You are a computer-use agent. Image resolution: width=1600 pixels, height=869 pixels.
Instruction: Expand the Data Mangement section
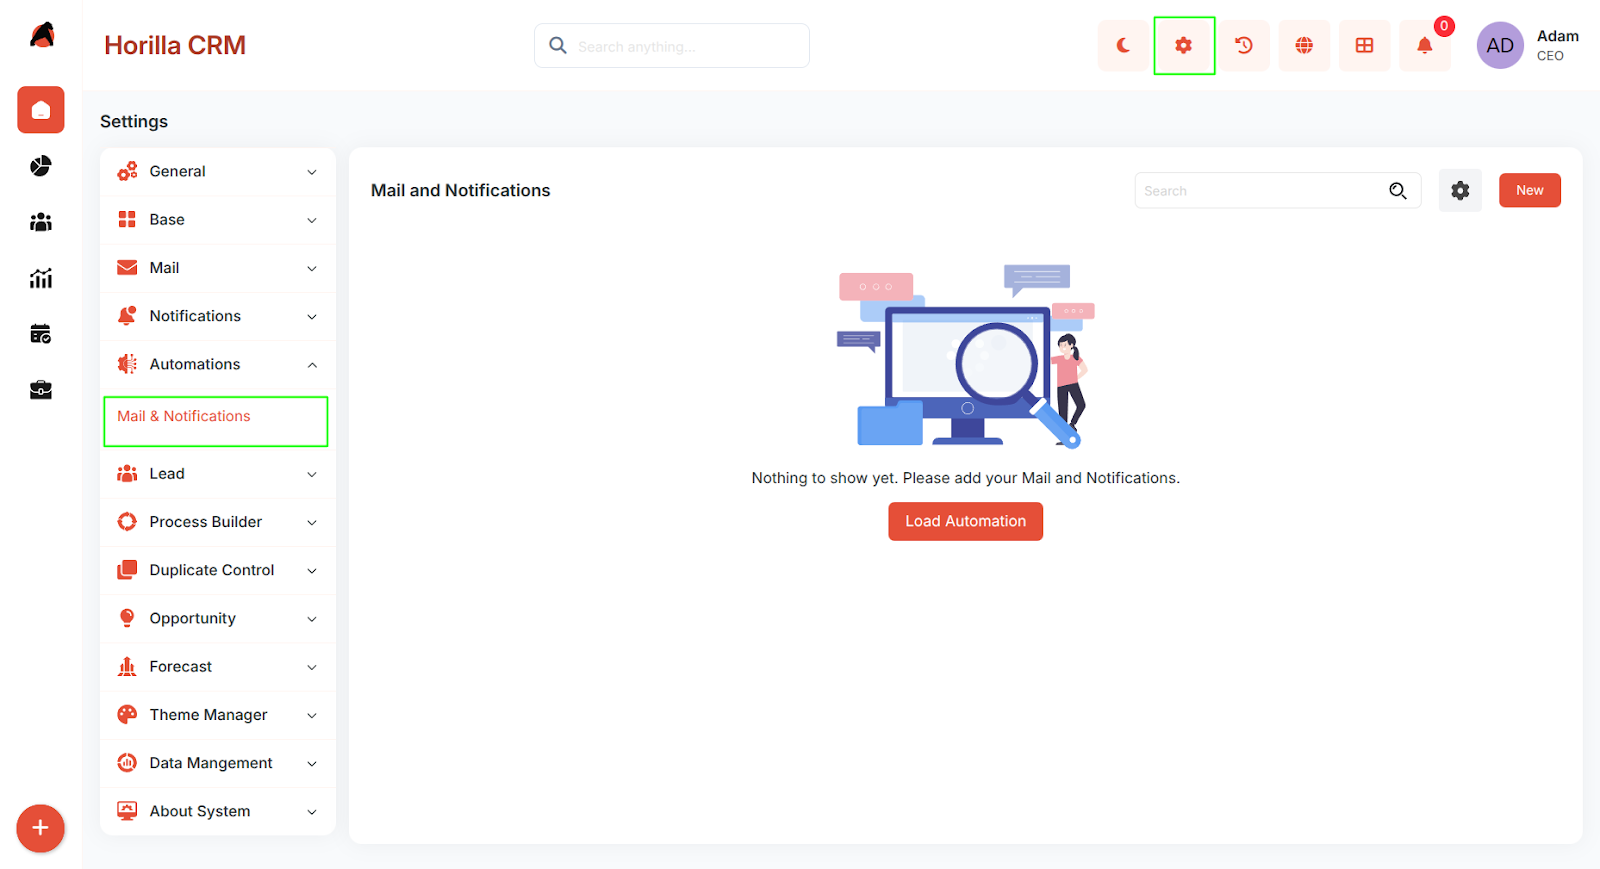coord(218,763)
